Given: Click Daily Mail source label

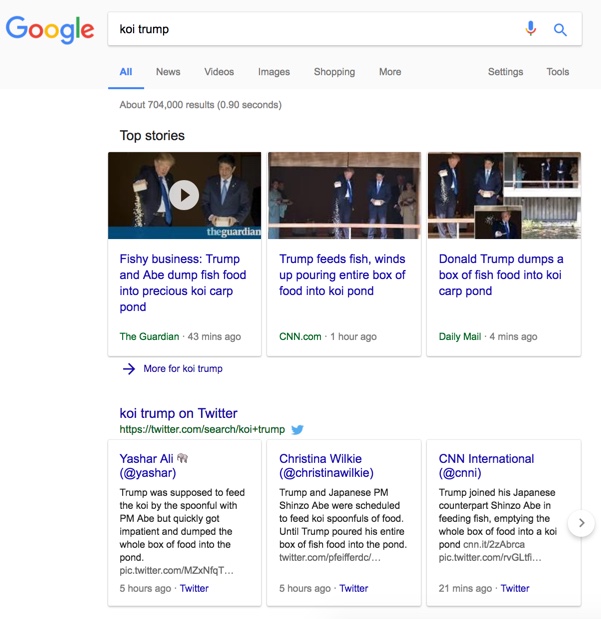Looking at the screenshot, I should pyautogui.click(x=460, y=337).
